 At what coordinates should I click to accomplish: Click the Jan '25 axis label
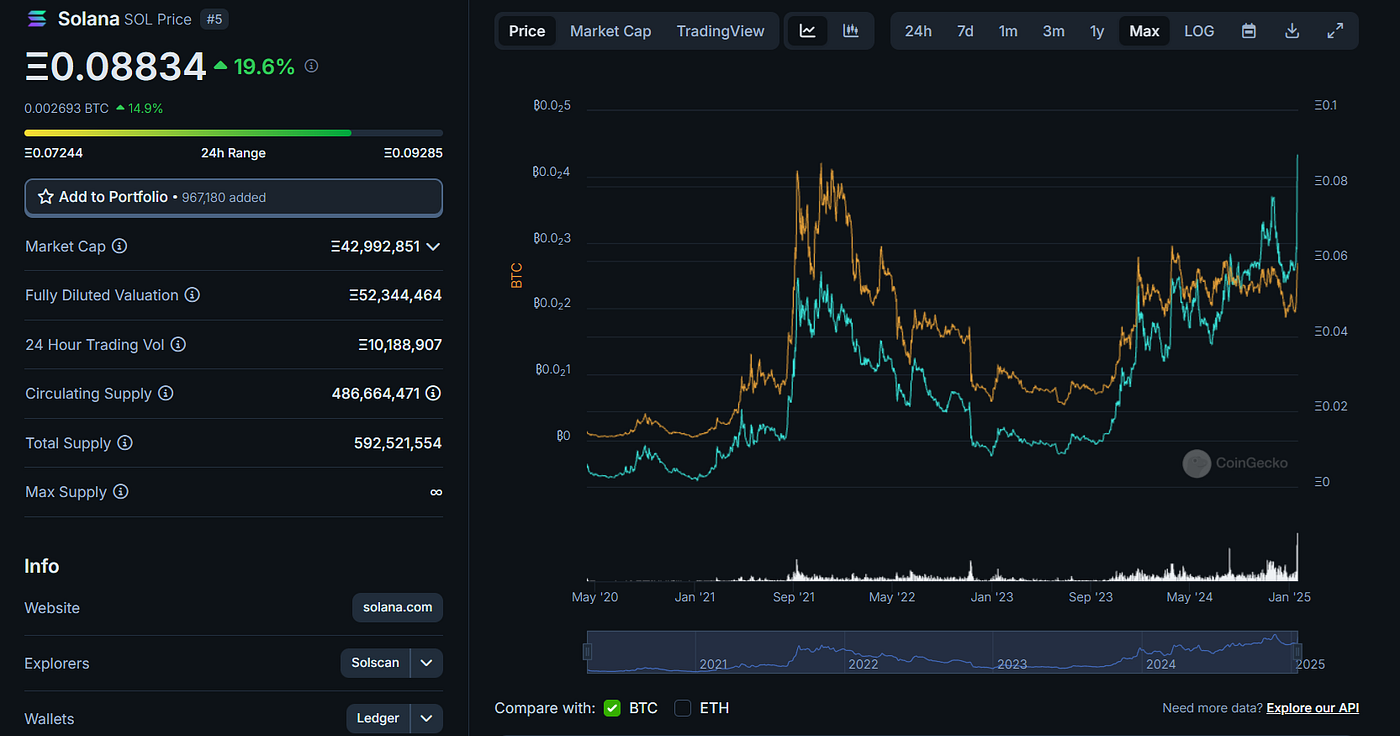(x=1288, y=597)
